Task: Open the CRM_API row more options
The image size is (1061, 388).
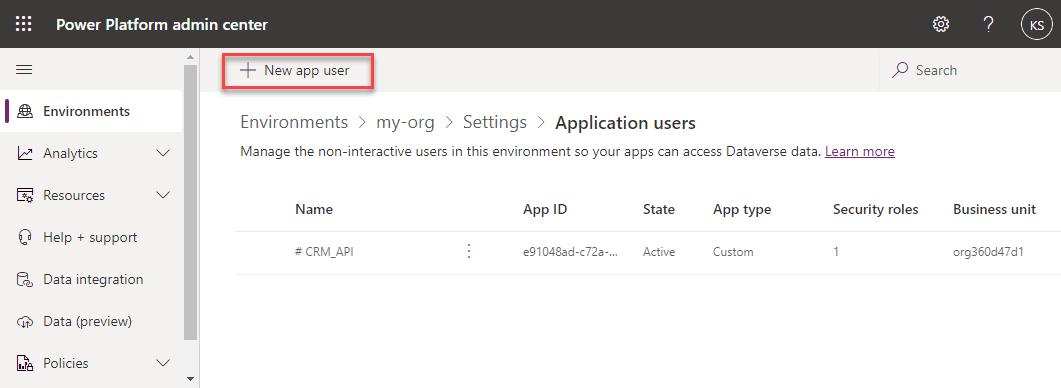Action: [x=469, y=252]
